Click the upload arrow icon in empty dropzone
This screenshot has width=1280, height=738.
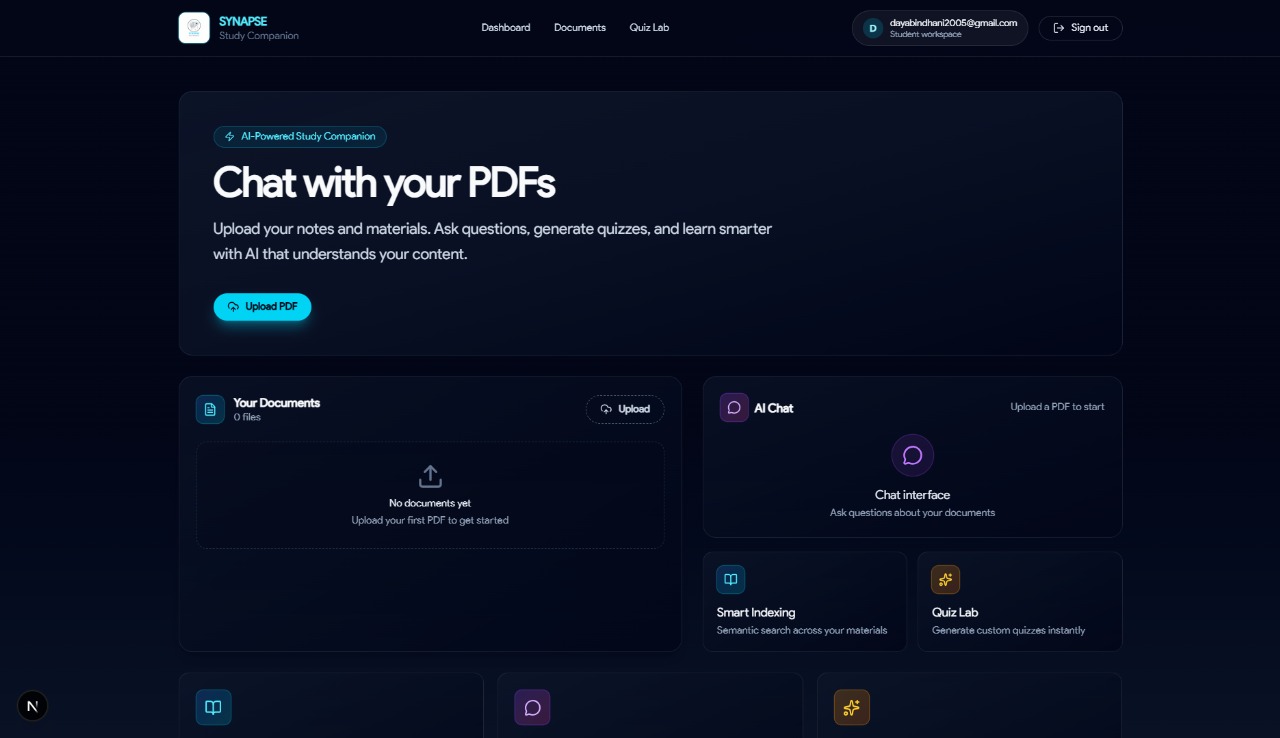[430, 476]
